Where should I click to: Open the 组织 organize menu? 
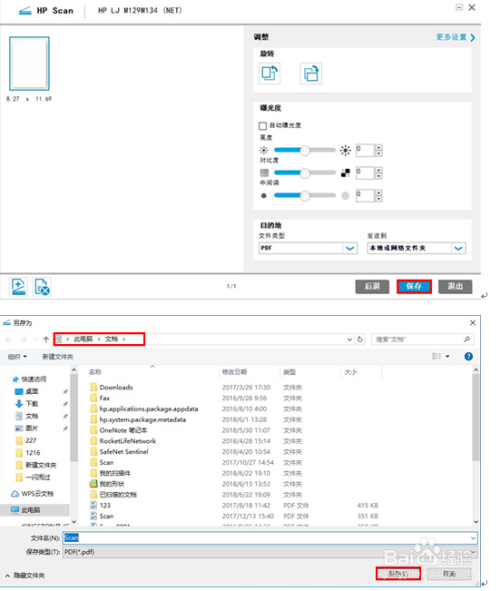17,357
